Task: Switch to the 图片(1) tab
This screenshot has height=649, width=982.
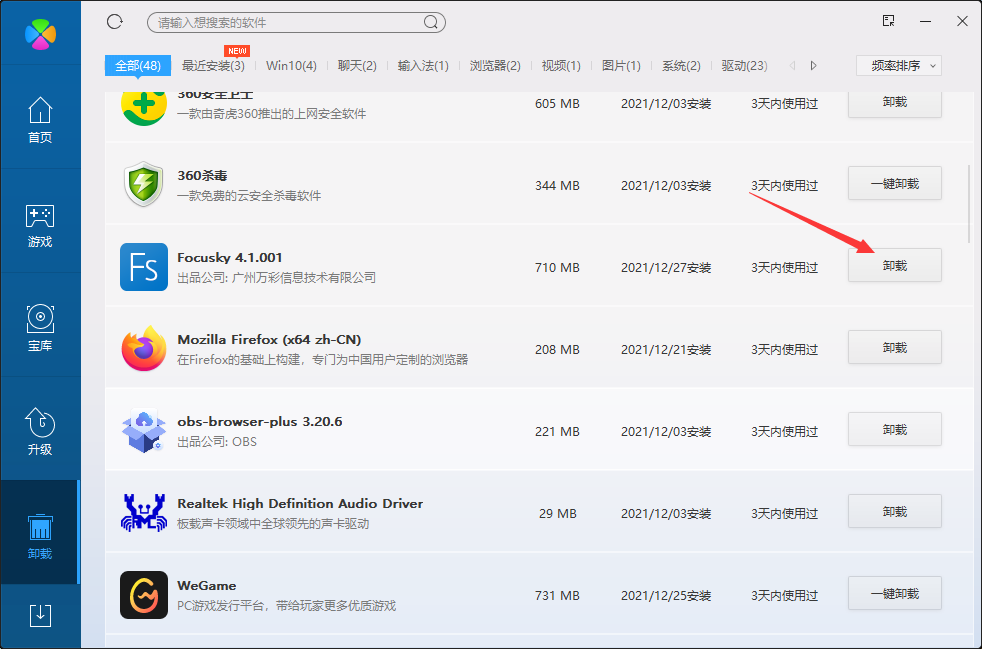Action: (x=621, y=66)
